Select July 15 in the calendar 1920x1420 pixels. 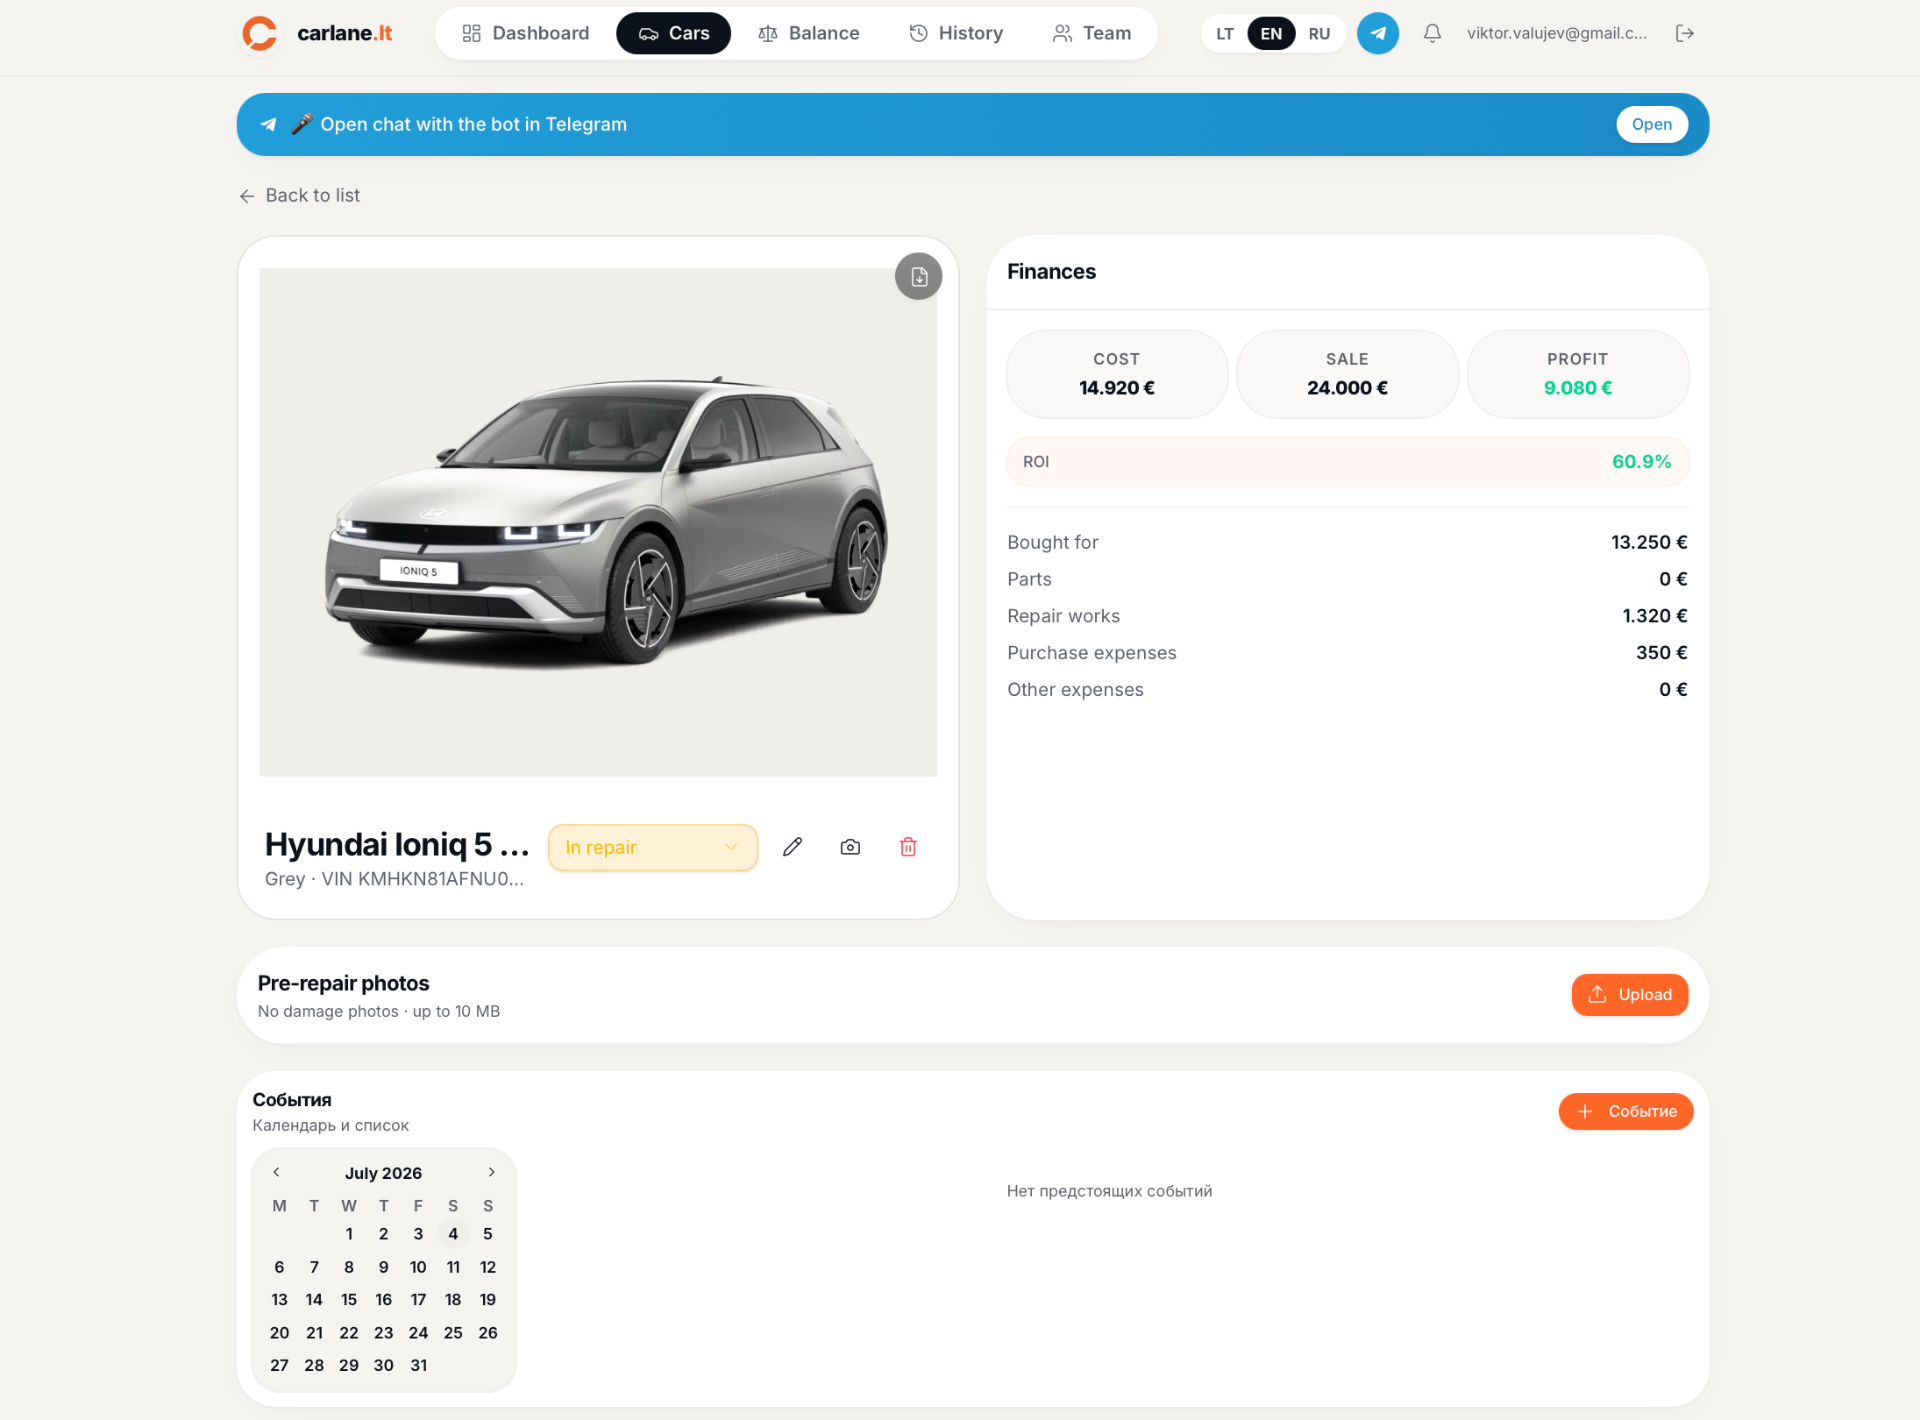pyautogui.click(x=349, y=1300)
